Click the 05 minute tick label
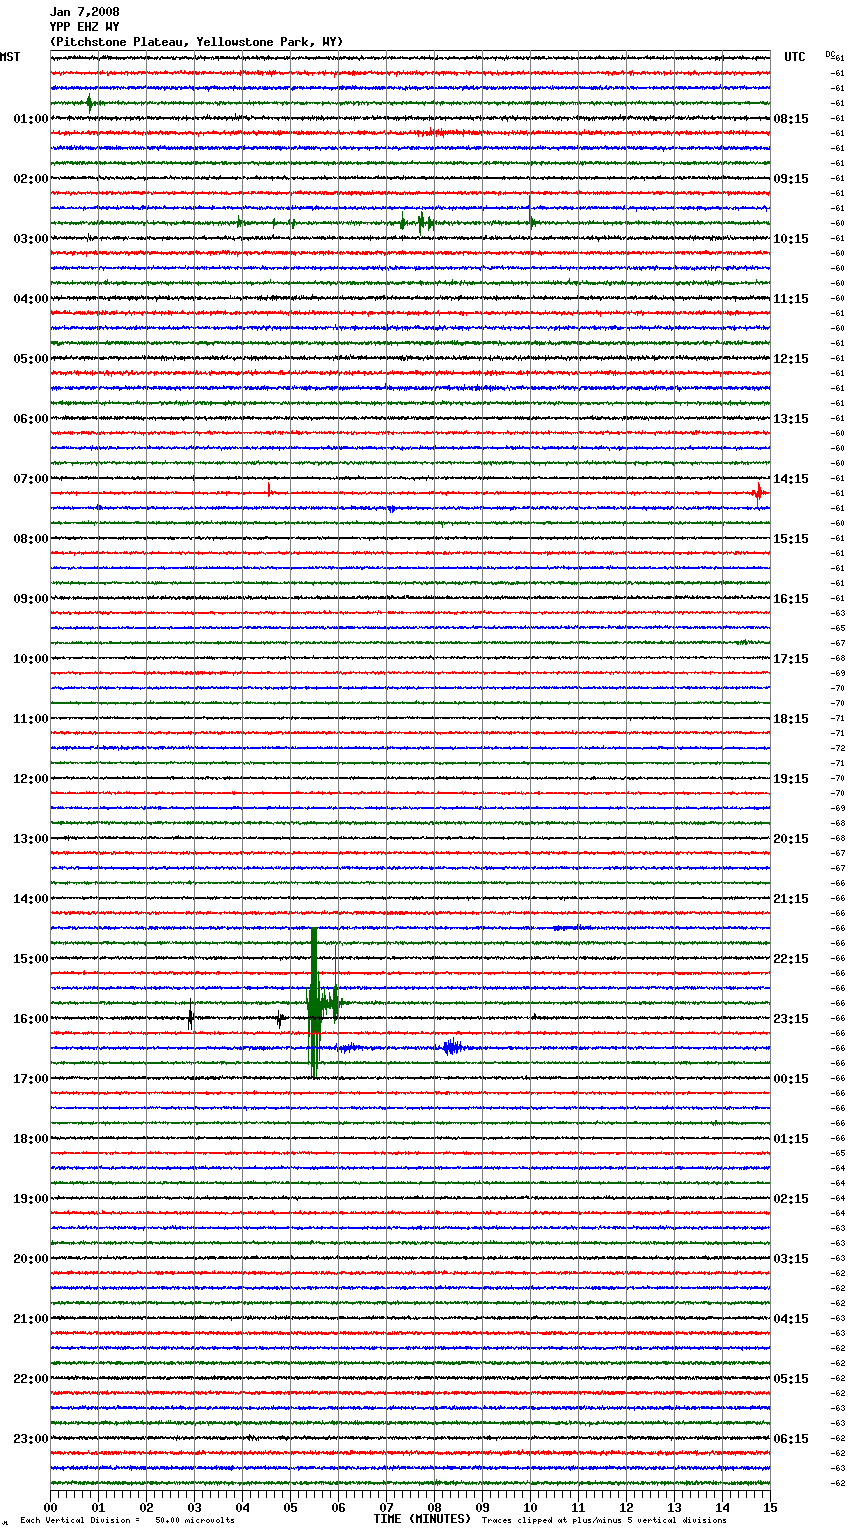Screen dimensions: 850x1534 [x=290, y=1507]
